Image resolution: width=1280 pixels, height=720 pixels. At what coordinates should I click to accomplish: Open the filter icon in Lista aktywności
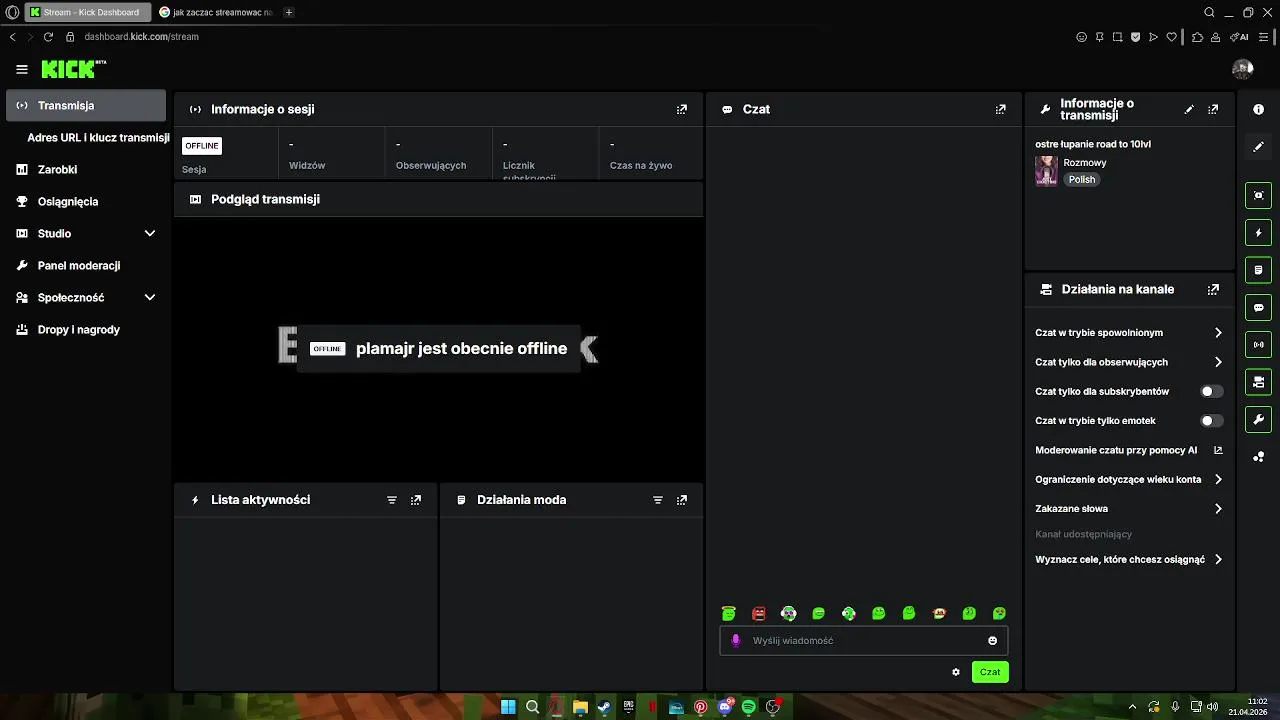392,500
